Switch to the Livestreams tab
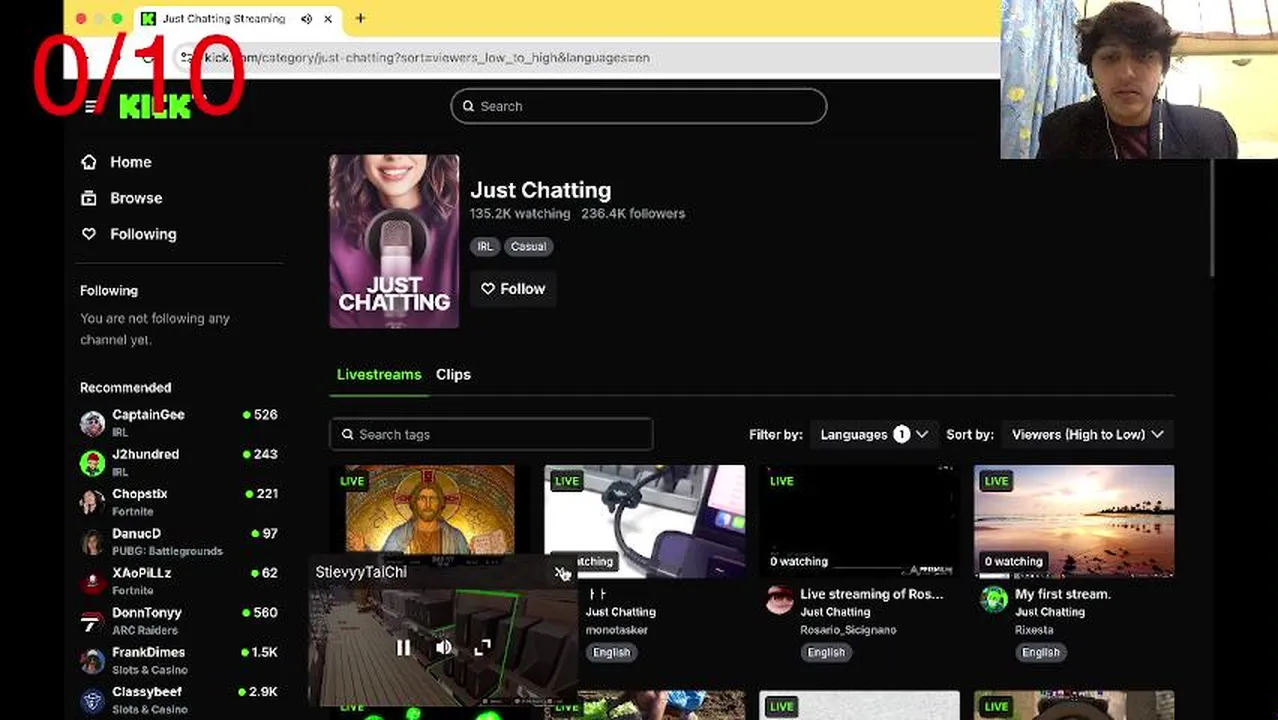 [379, 374]
